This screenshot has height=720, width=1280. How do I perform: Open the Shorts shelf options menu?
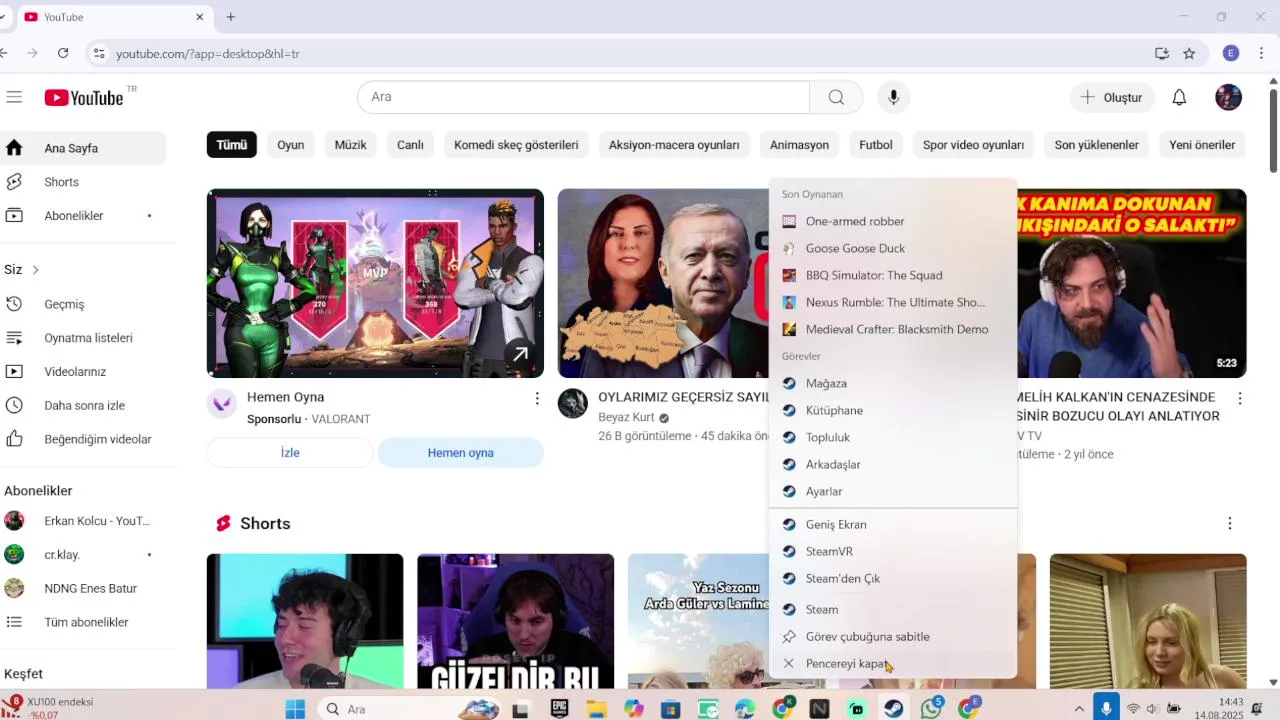pyautogui.click(x=1230, y=523)
